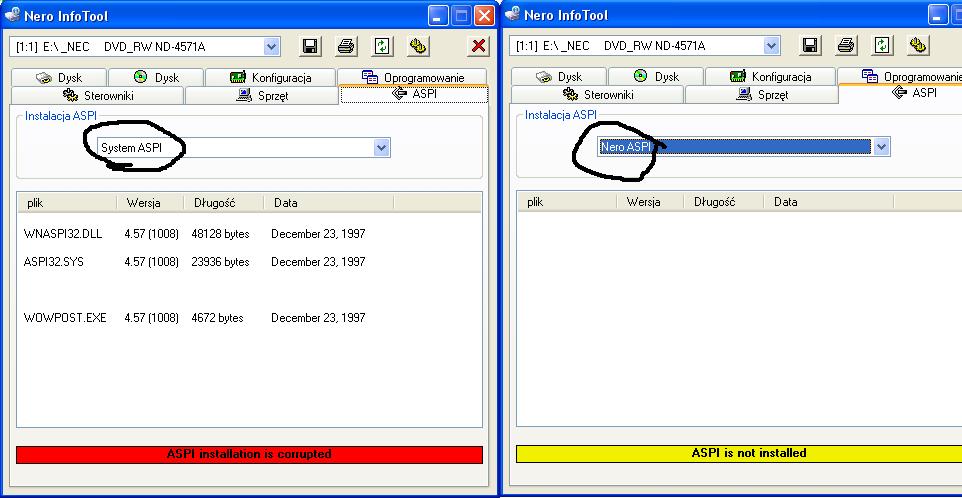Switch to Sterowniki tab in right window
This screenshot has width=962, height=498.
pos(598,94)
